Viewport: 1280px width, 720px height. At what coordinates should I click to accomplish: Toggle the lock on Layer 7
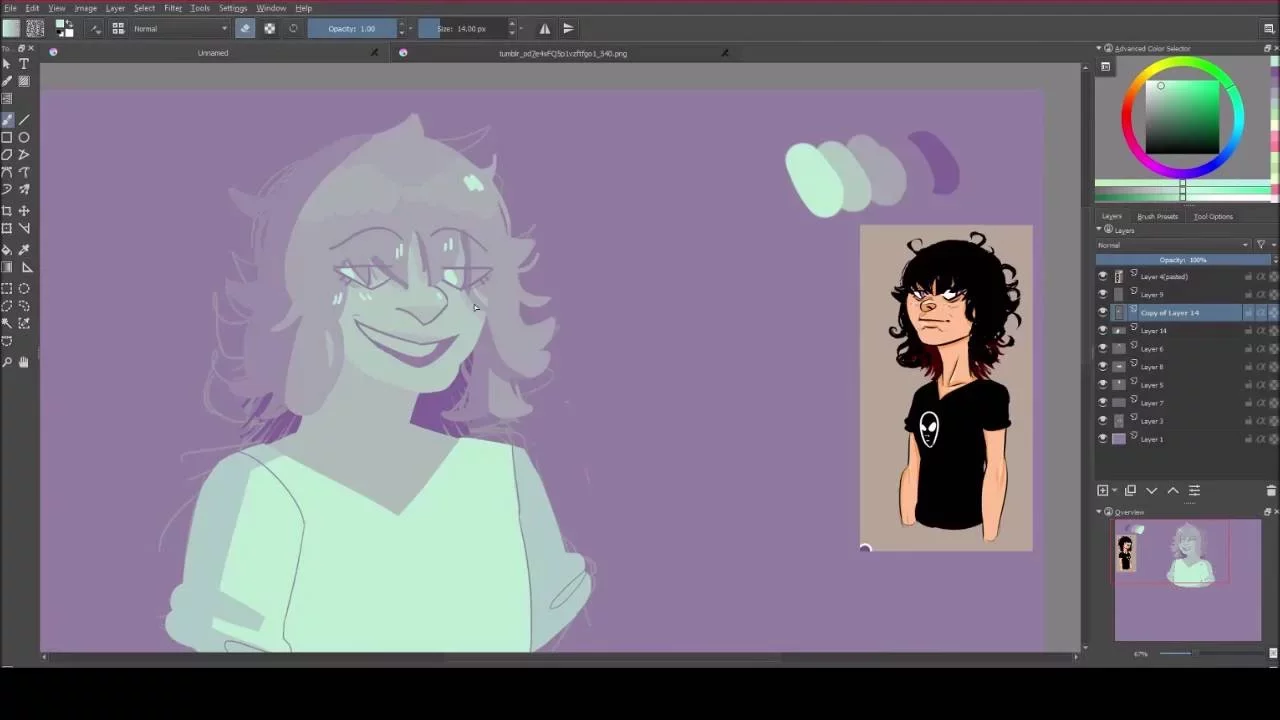(x=1248, y=403)
